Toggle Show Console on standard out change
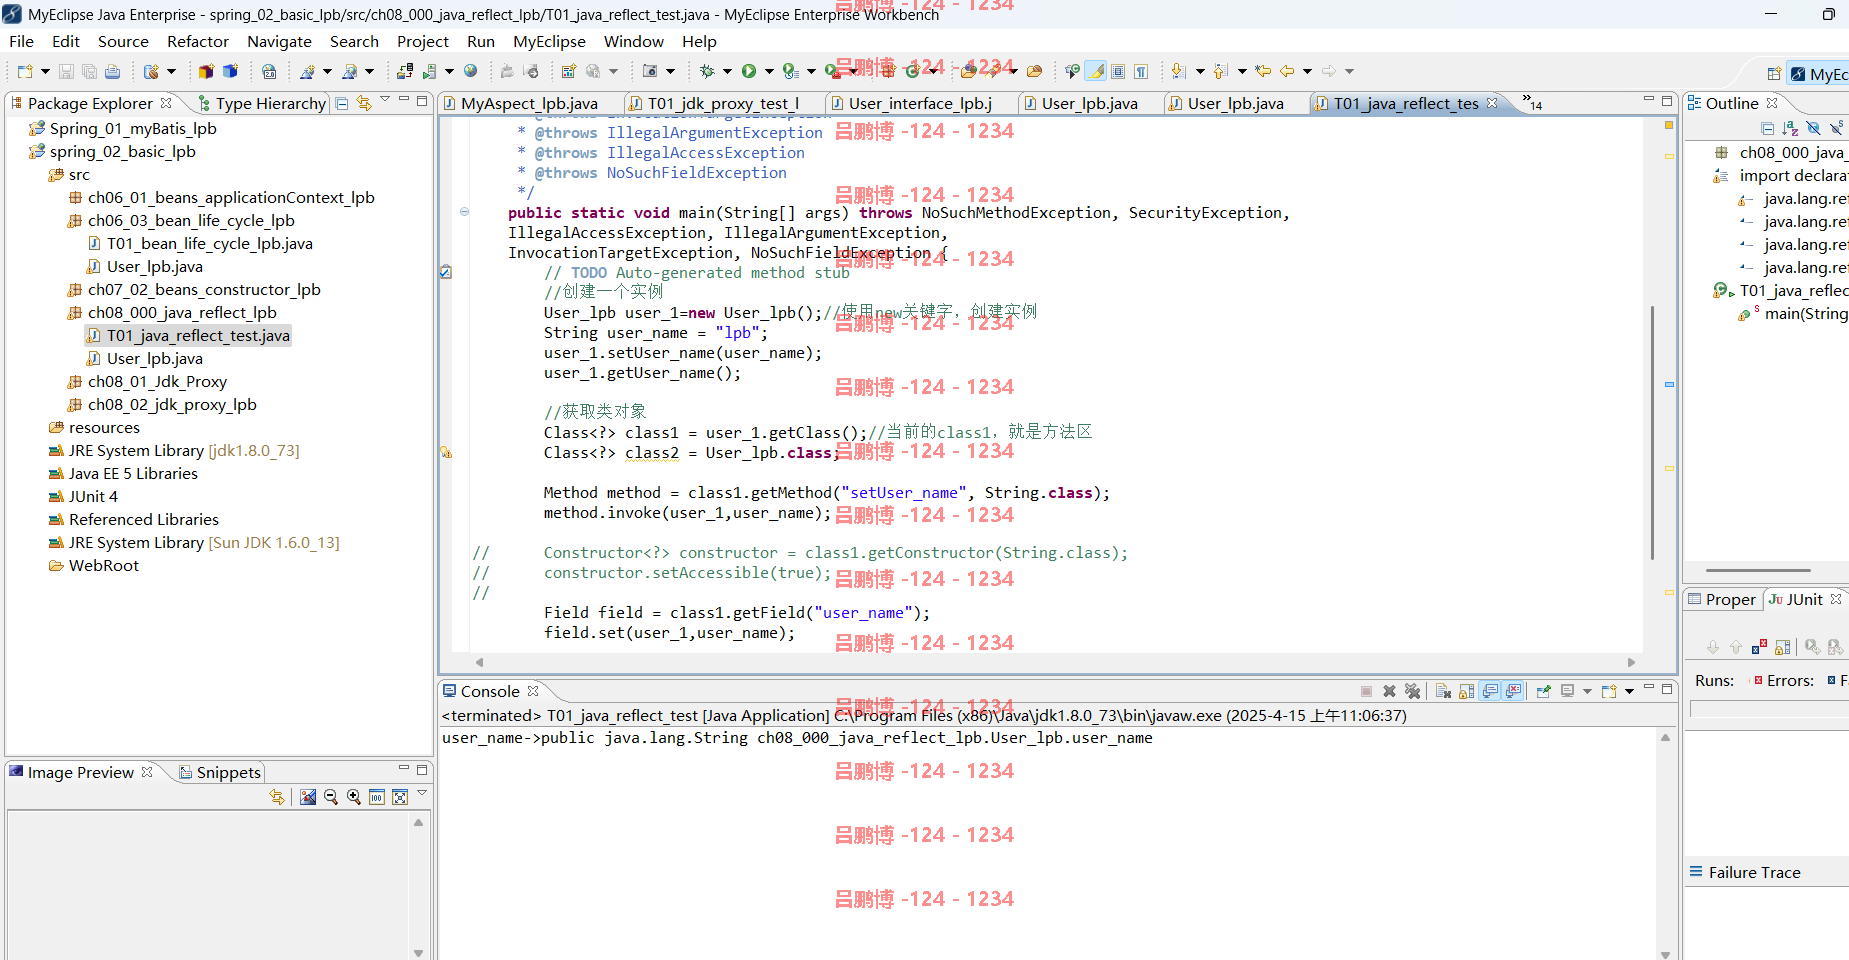Screen dimensions: 1849x960 click(1490, 691)
